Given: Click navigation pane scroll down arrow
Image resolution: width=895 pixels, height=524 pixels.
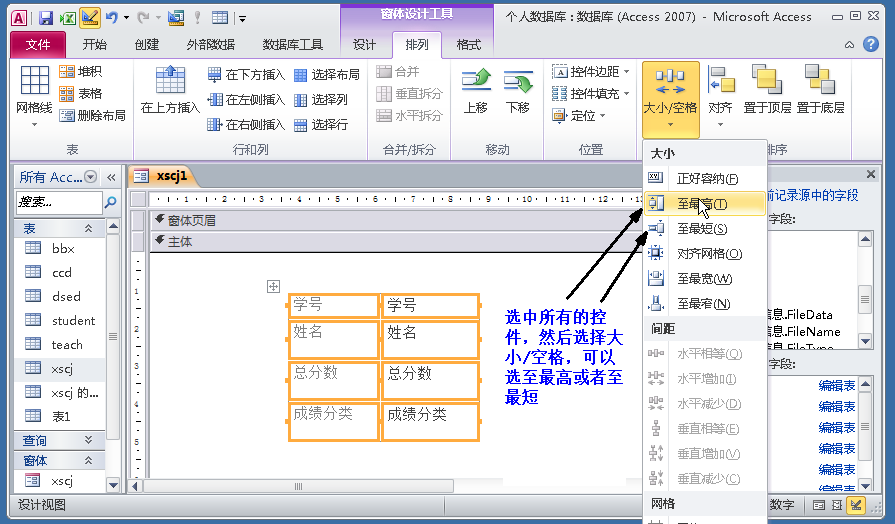Looking at the screenshot, I should 113,486.
